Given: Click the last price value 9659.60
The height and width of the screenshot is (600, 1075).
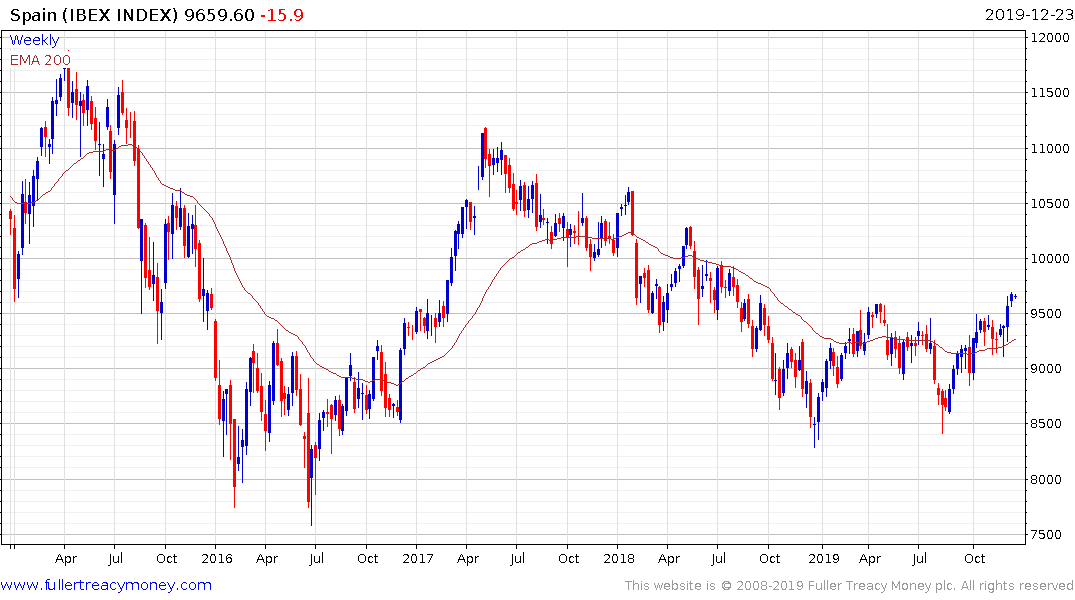Looking at the screenshot, I should pyautogui.click(x=219, y=15).
